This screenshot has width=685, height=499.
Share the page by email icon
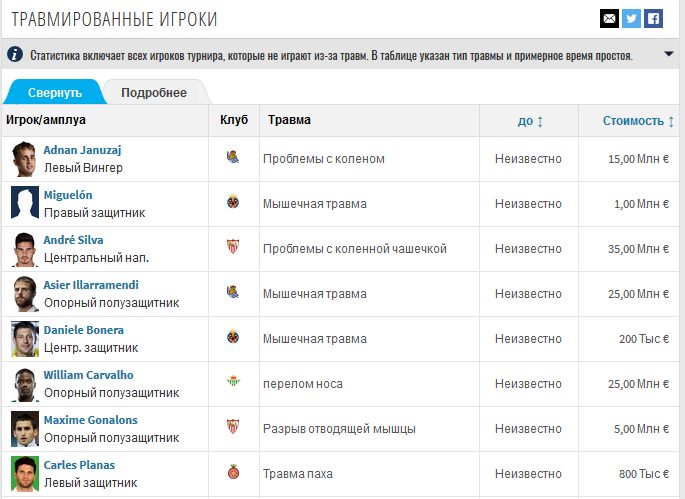coord(609,18)
